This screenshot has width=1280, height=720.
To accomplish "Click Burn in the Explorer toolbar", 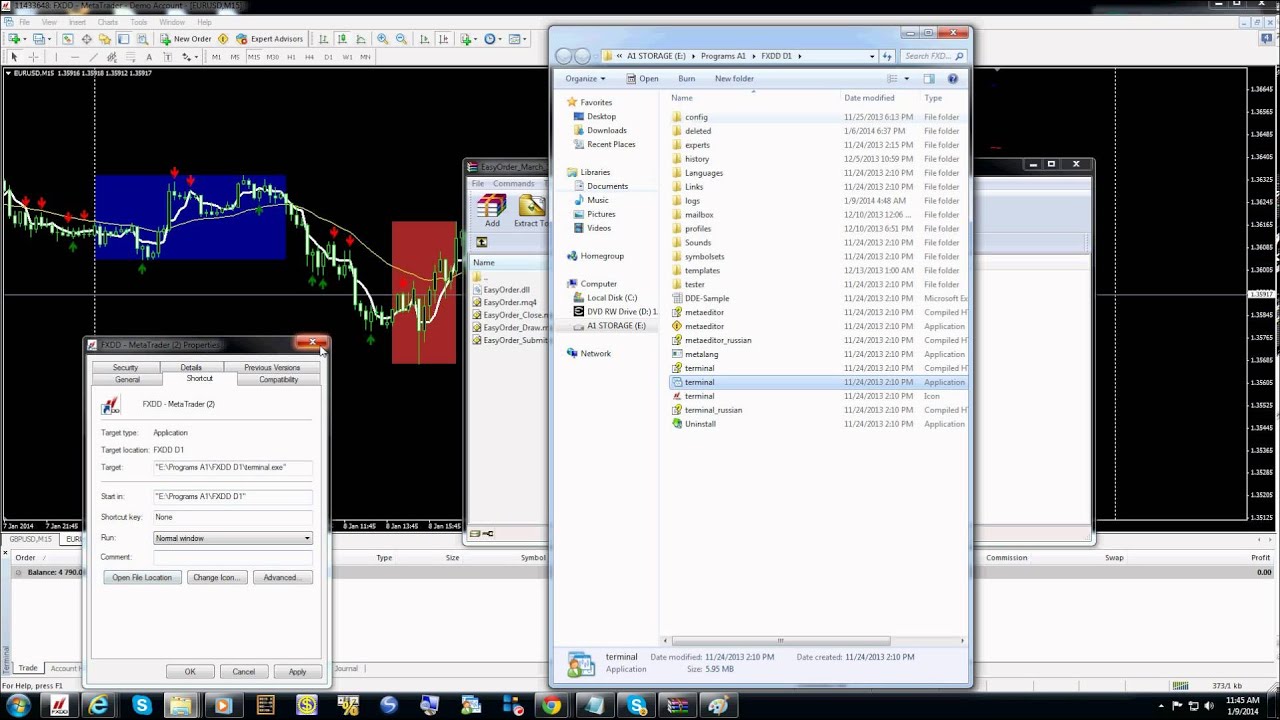I will (x=686, y=78).
